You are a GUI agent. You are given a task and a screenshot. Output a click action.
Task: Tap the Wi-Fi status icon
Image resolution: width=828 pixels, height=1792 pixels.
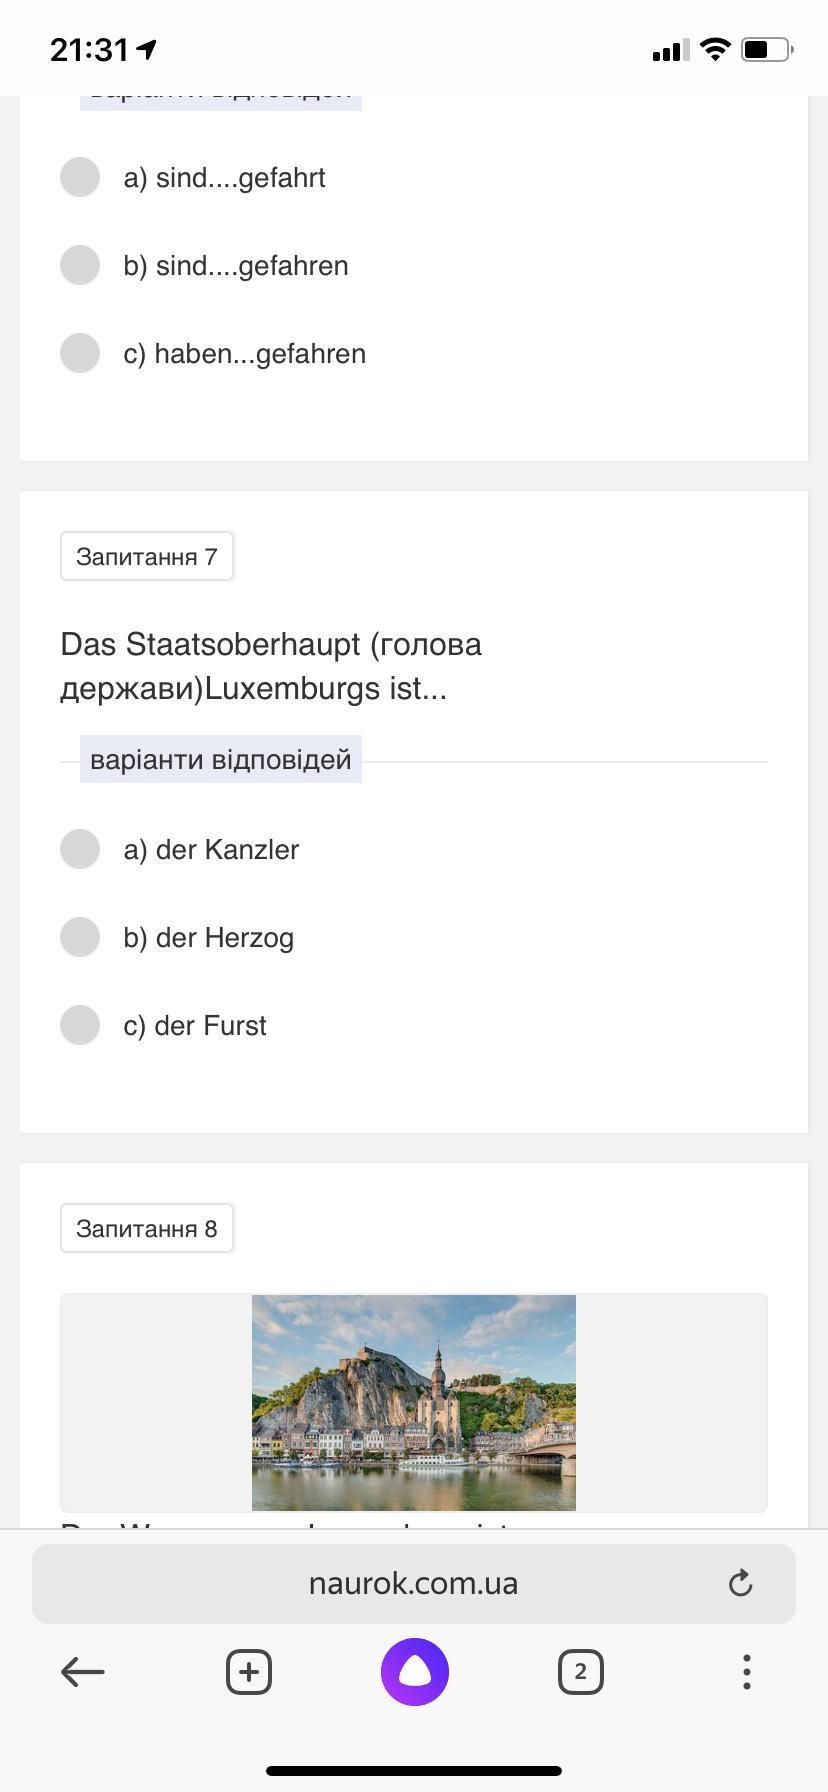pyautogui.click(x=715, y=49)
